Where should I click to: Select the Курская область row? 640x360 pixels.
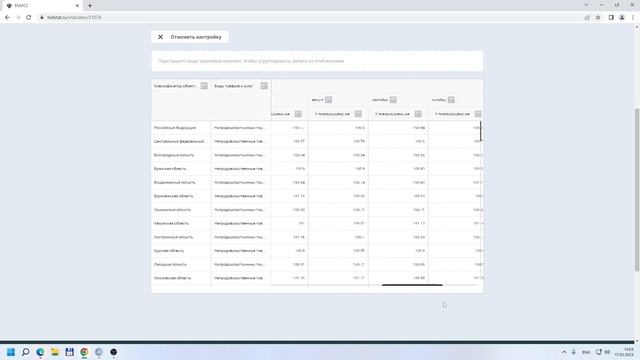316,251
